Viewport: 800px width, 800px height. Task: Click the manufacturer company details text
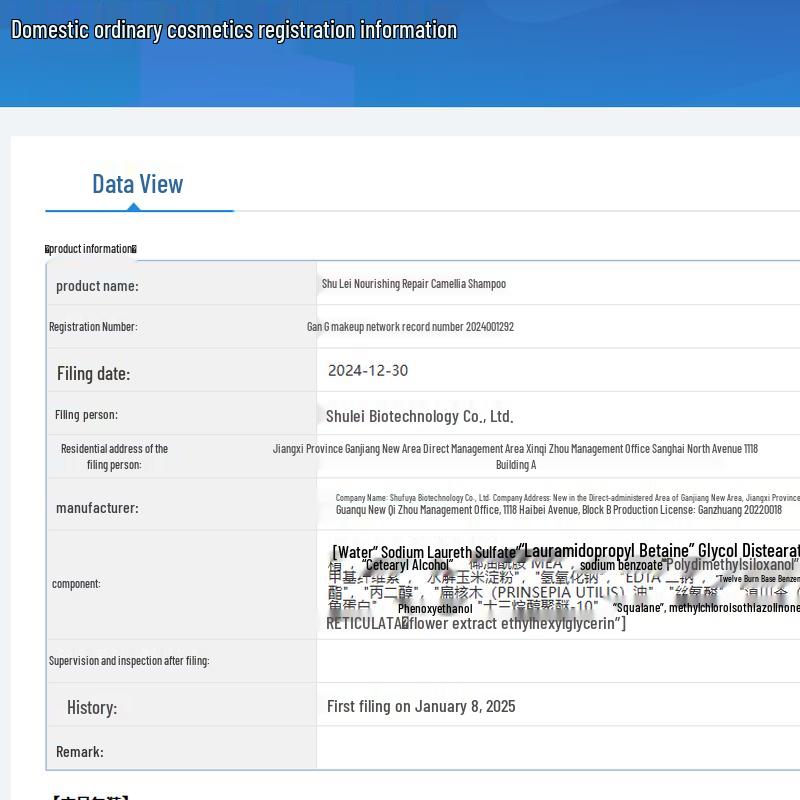tap(560, 504)
